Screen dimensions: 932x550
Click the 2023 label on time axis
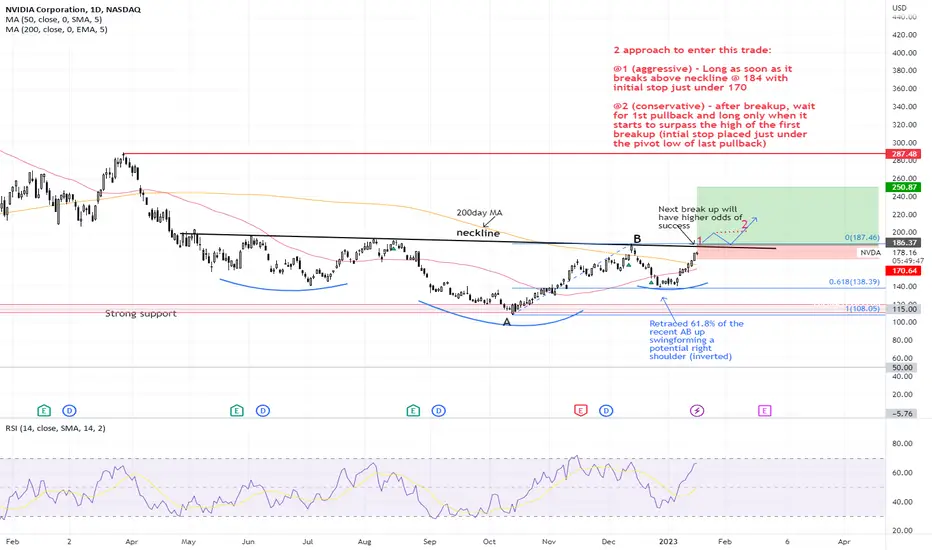(668, 542)
